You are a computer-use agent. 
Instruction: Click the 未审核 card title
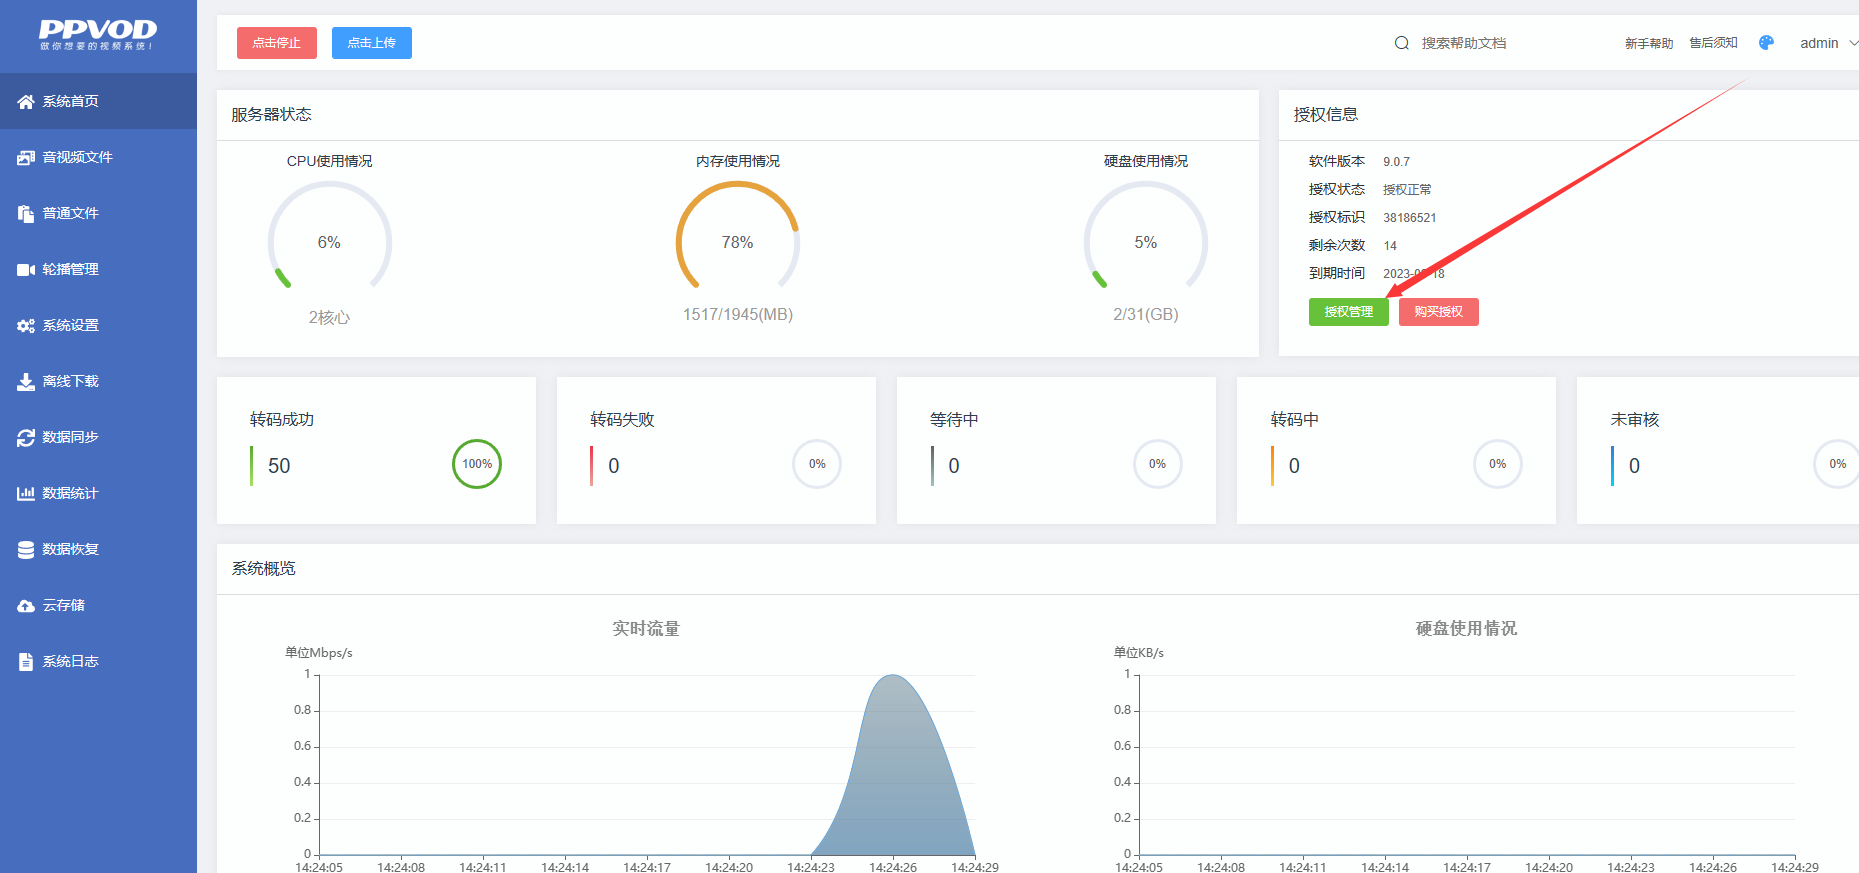pos(1634,420)
